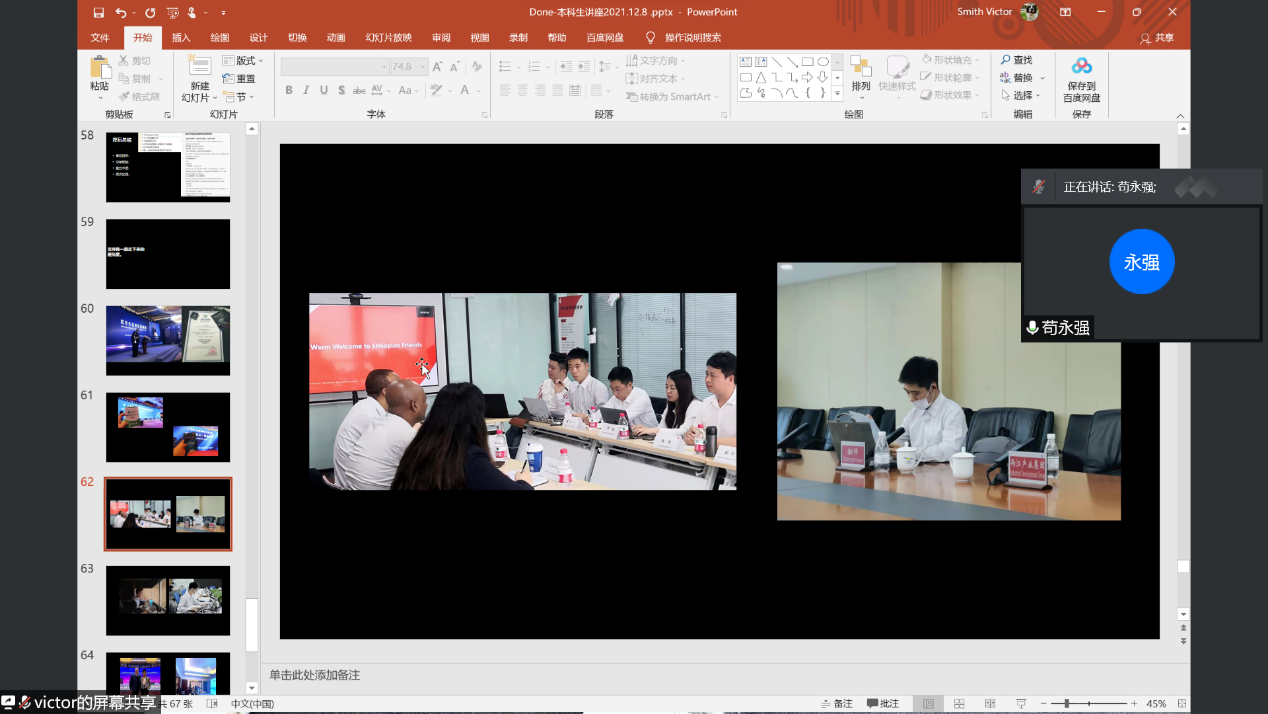Open Save to Baidu Netdisk
Screen dimensions: 1268x714
click(1081, 80)
